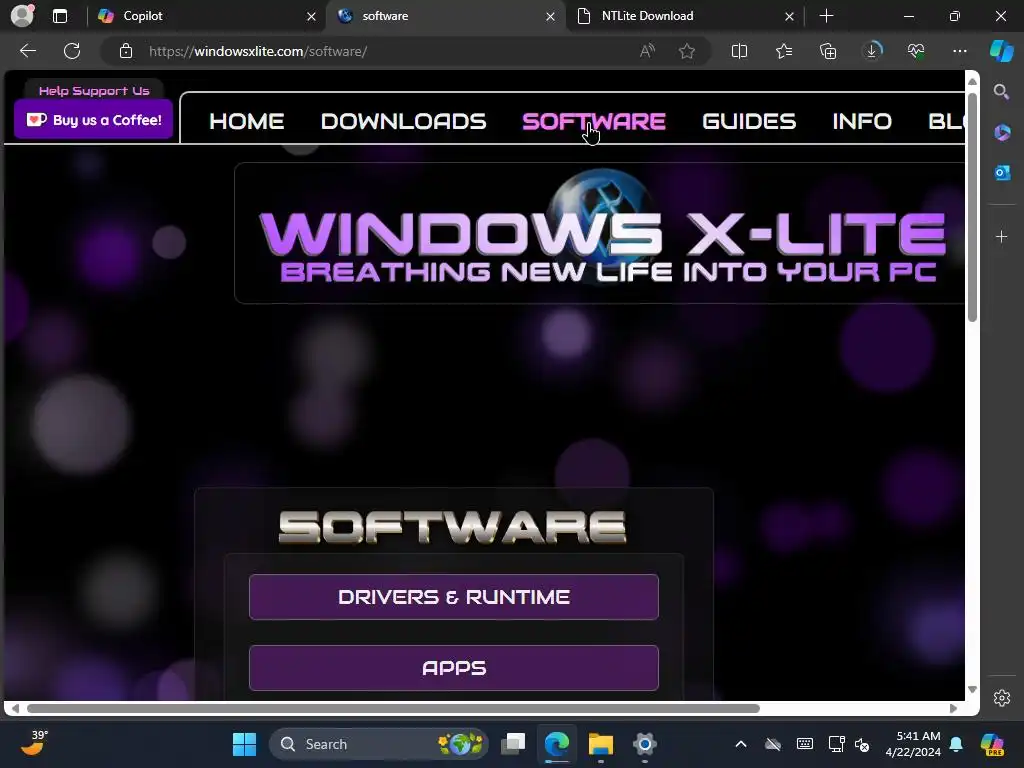This screenshot has width=1024, height=768.
Task: Open DRIVERS & RUNTIME category
Action: (x=454, y=597)
